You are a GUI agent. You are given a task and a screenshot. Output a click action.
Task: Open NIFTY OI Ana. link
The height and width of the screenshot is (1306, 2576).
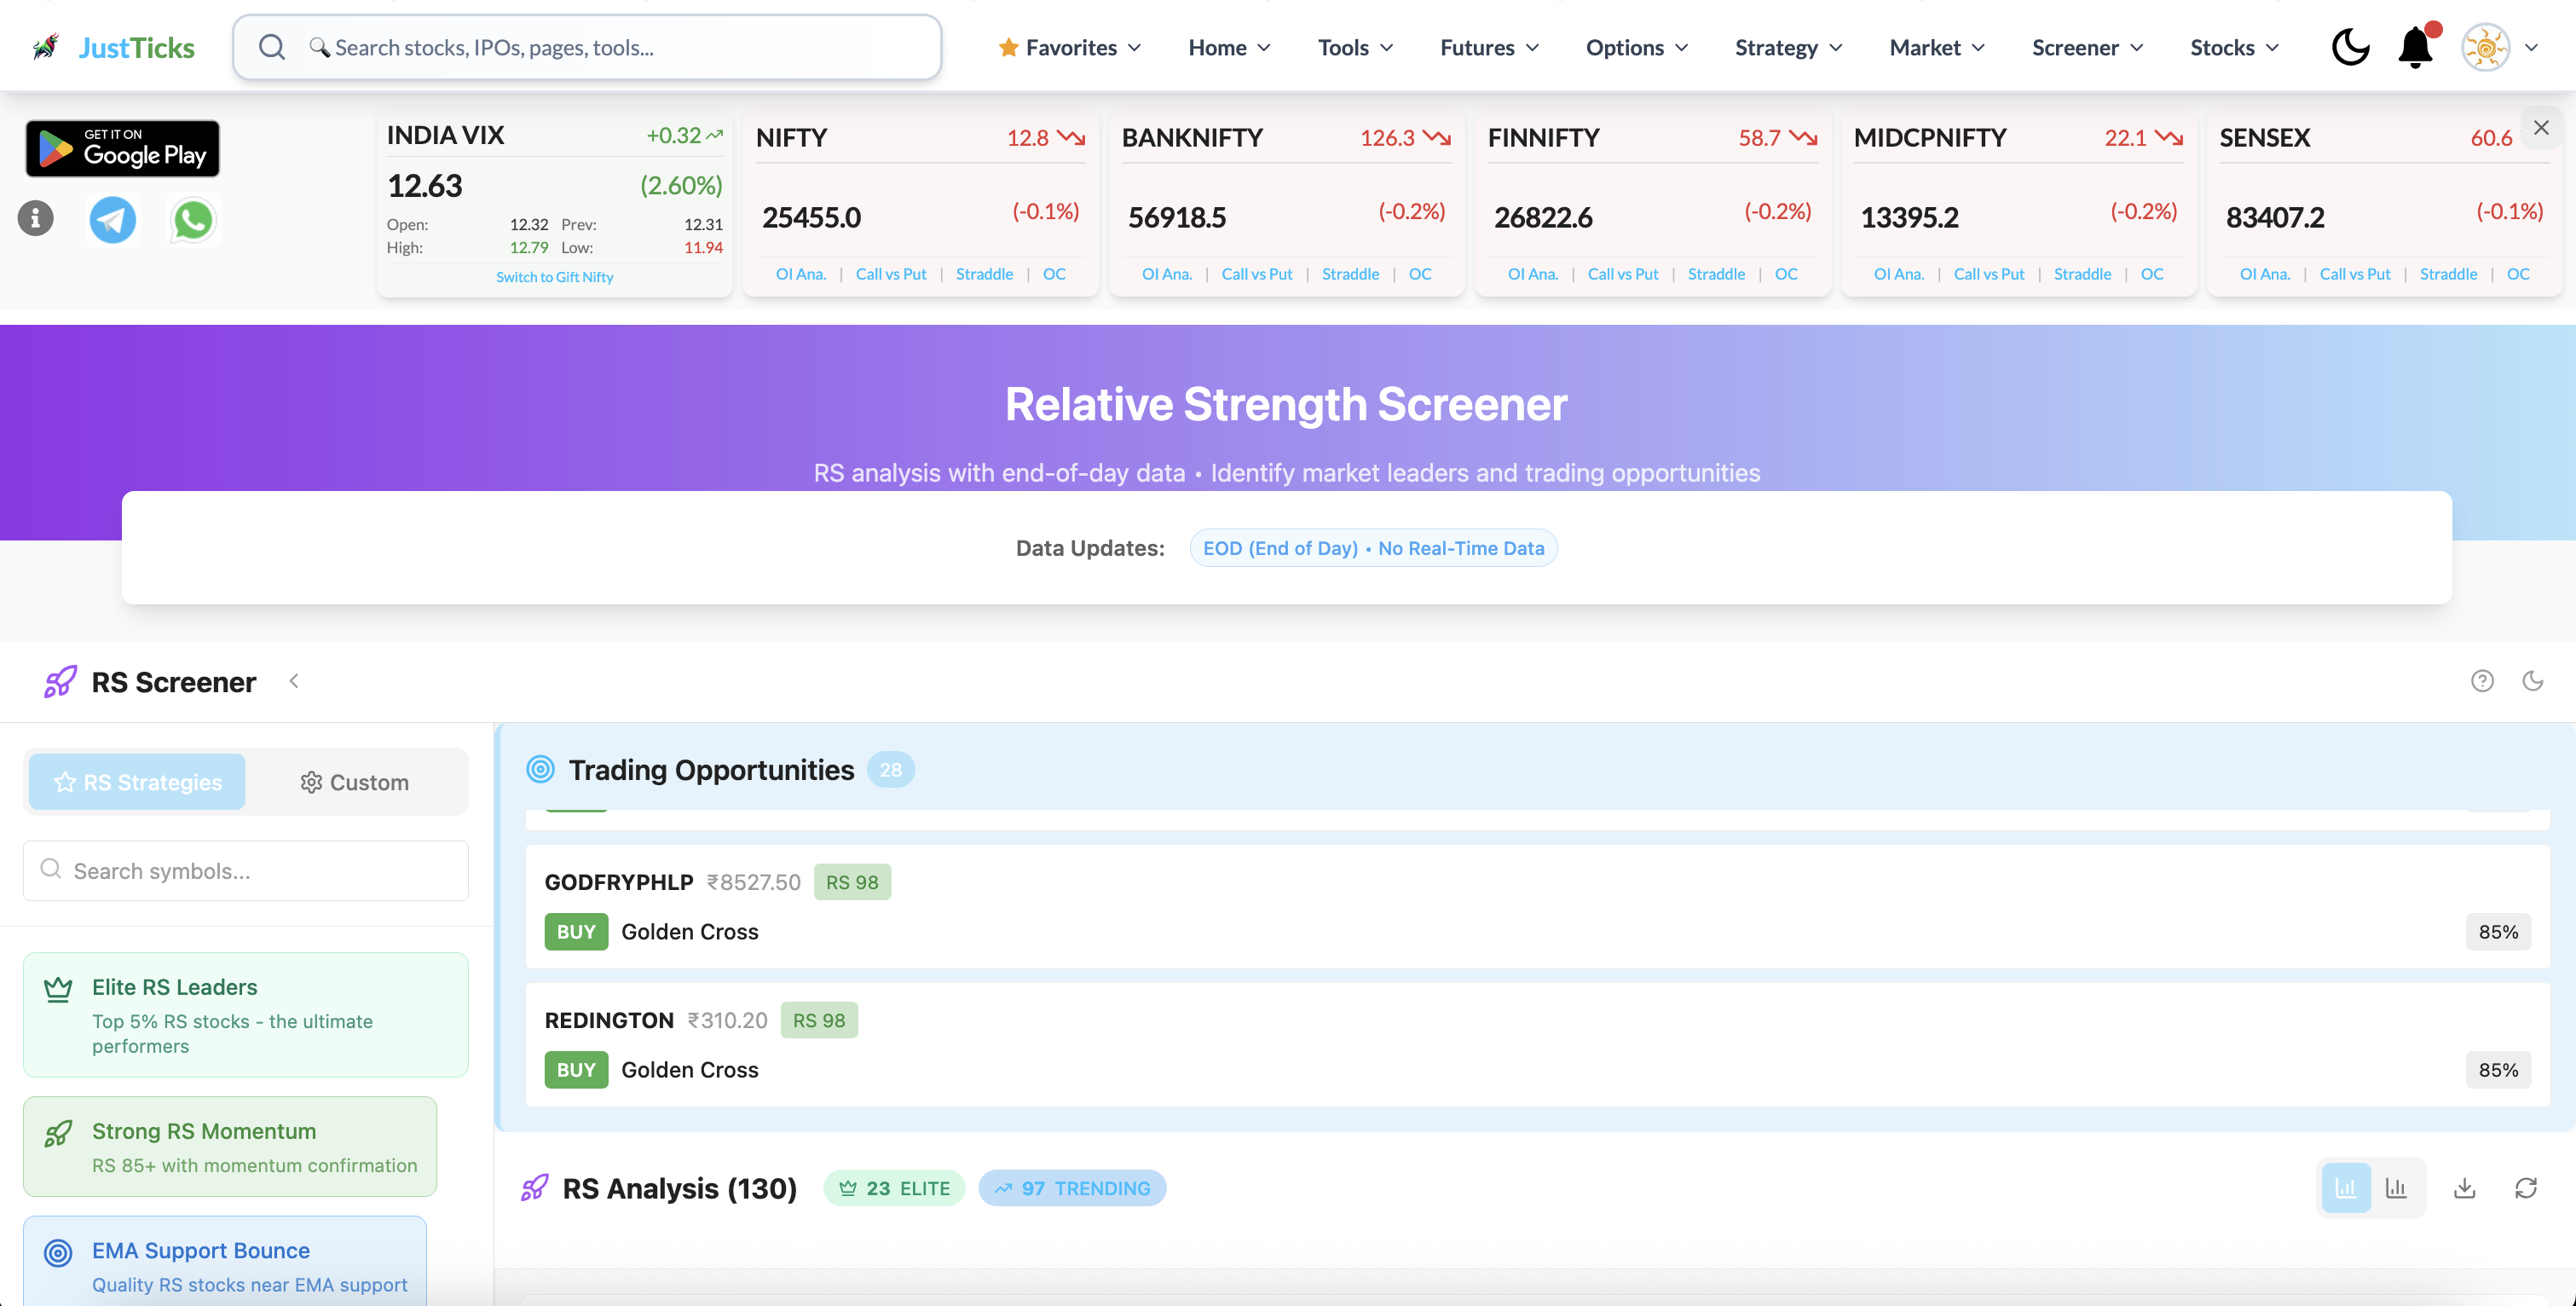point(801,274)
